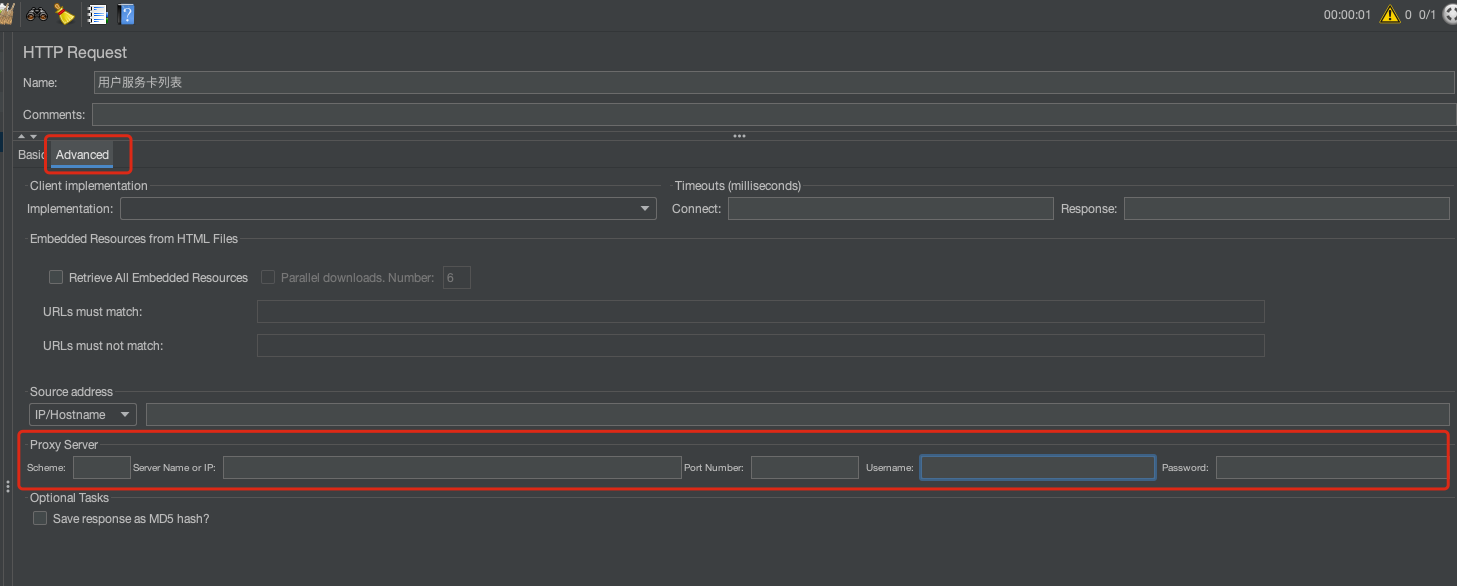Click the Source address text field

click(798, 414)
